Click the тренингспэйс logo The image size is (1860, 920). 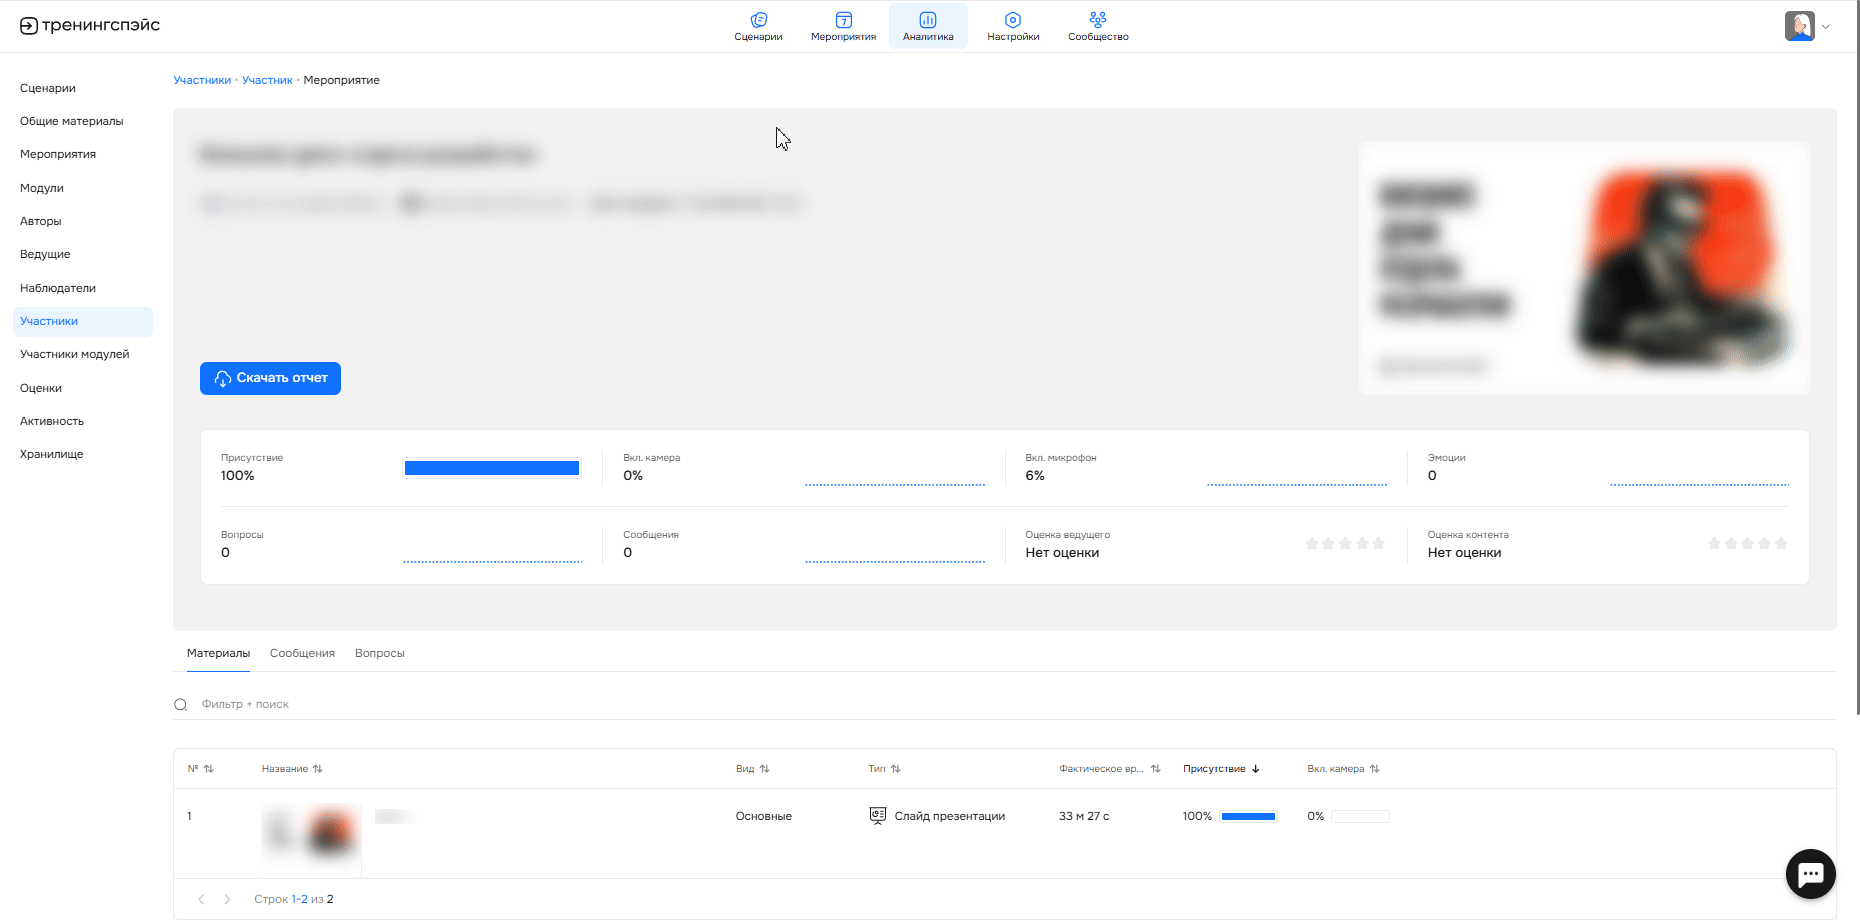(x=90, y=26)
